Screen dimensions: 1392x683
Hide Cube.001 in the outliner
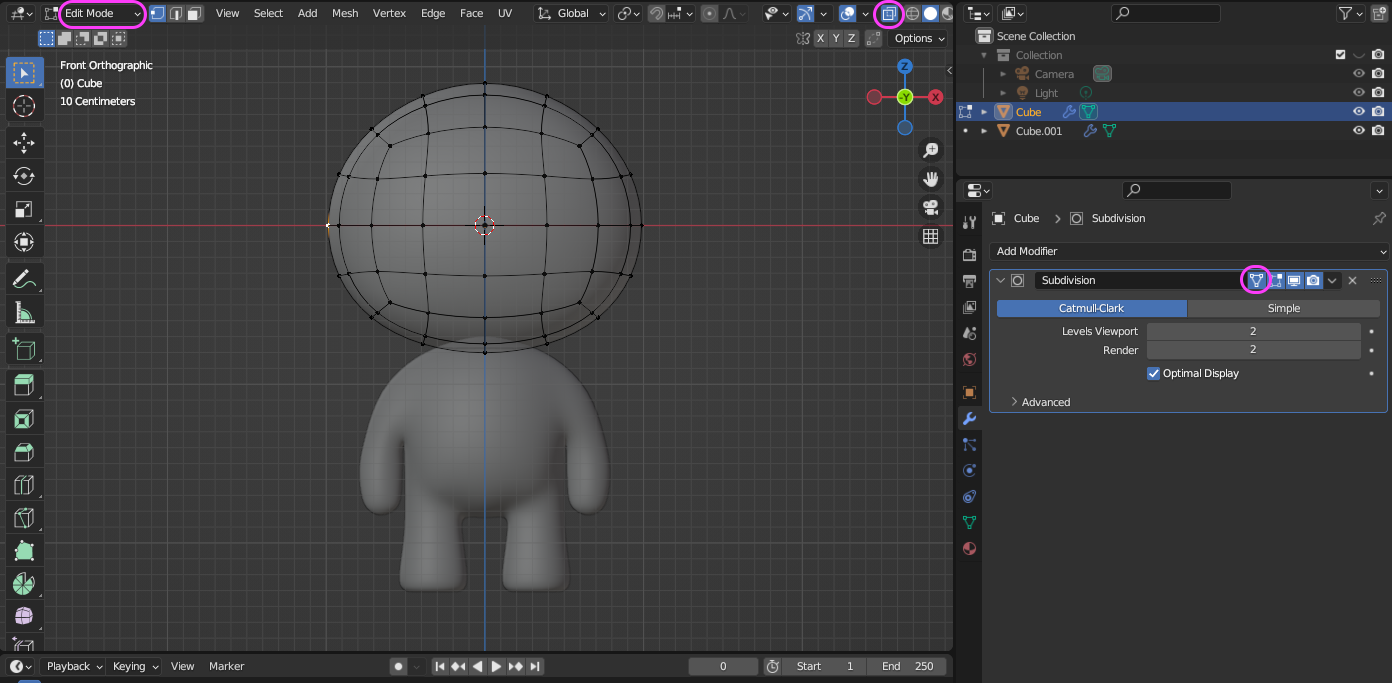click(1358, 131)
